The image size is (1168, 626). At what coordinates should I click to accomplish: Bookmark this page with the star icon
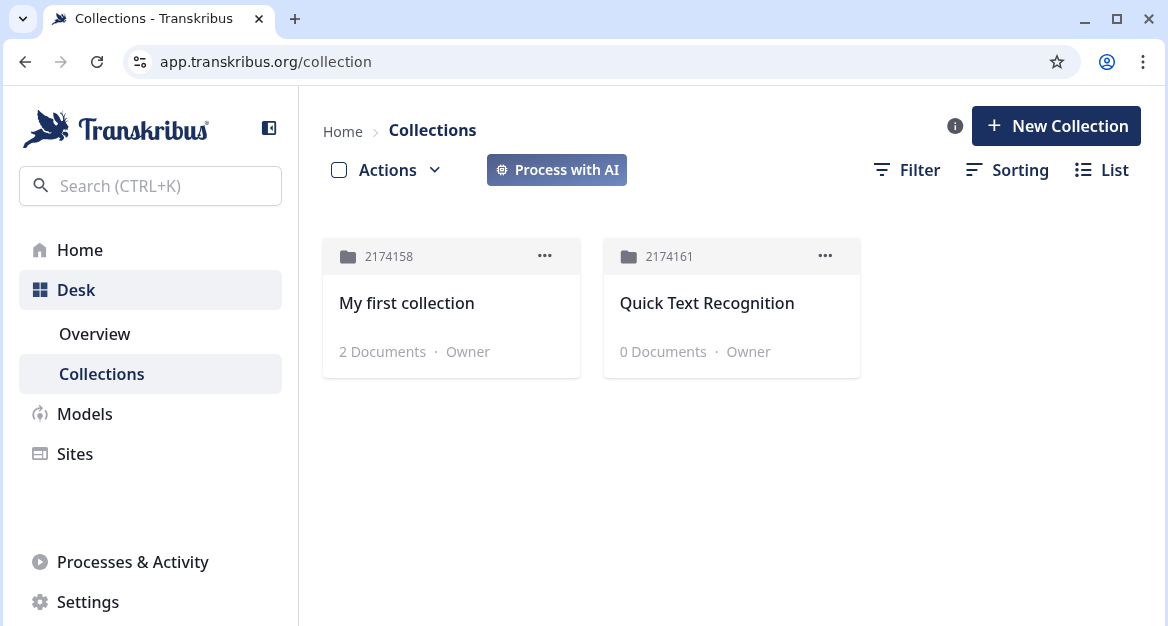coord(1057,62)
